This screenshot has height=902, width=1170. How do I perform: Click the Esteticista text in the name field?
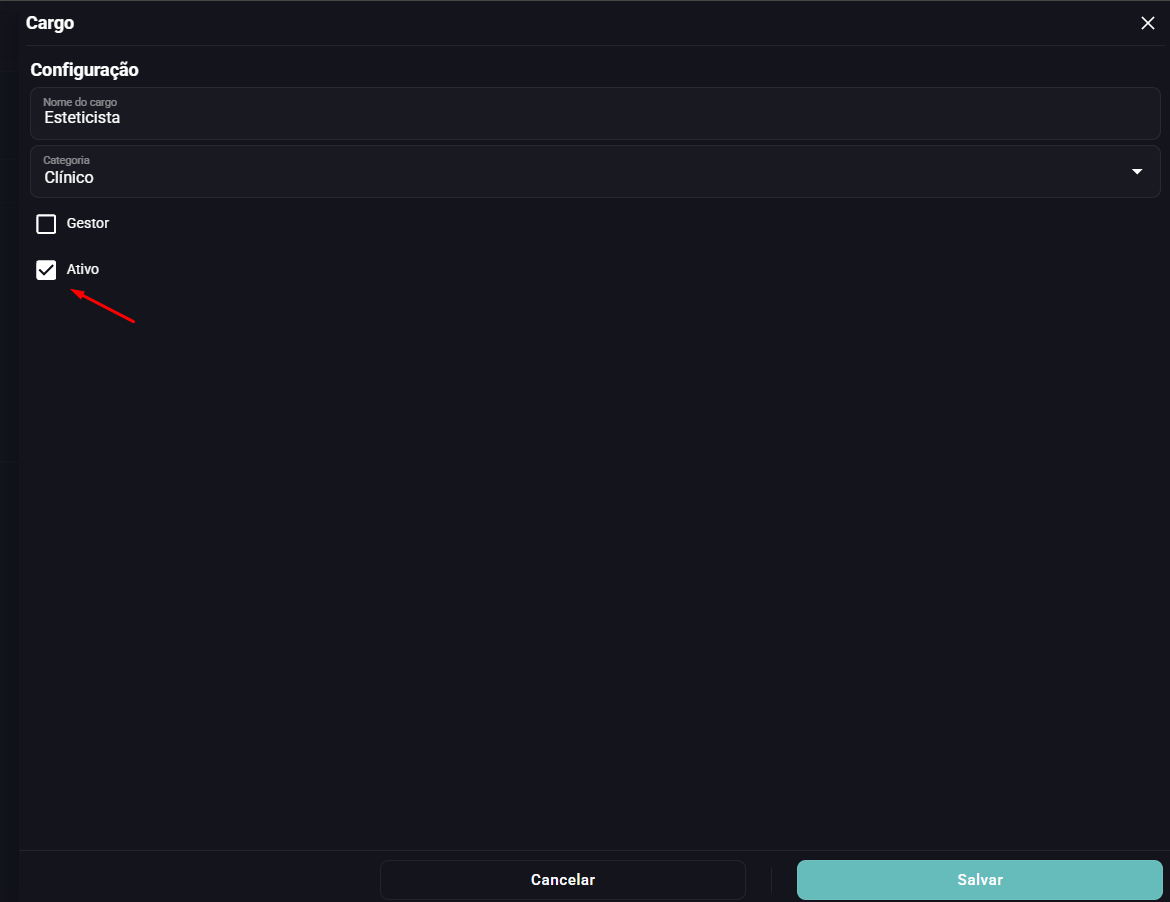point(82,118)
